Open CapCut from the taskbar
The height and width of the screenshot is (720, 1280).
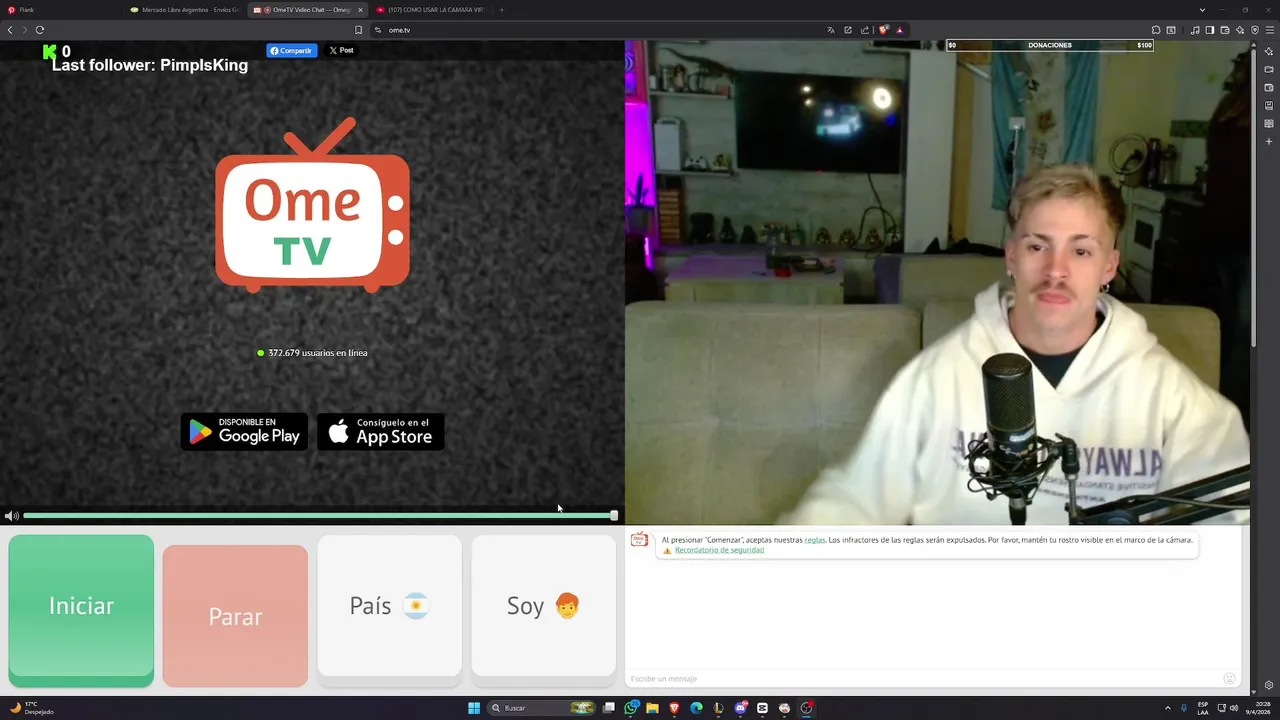[763, 708]
